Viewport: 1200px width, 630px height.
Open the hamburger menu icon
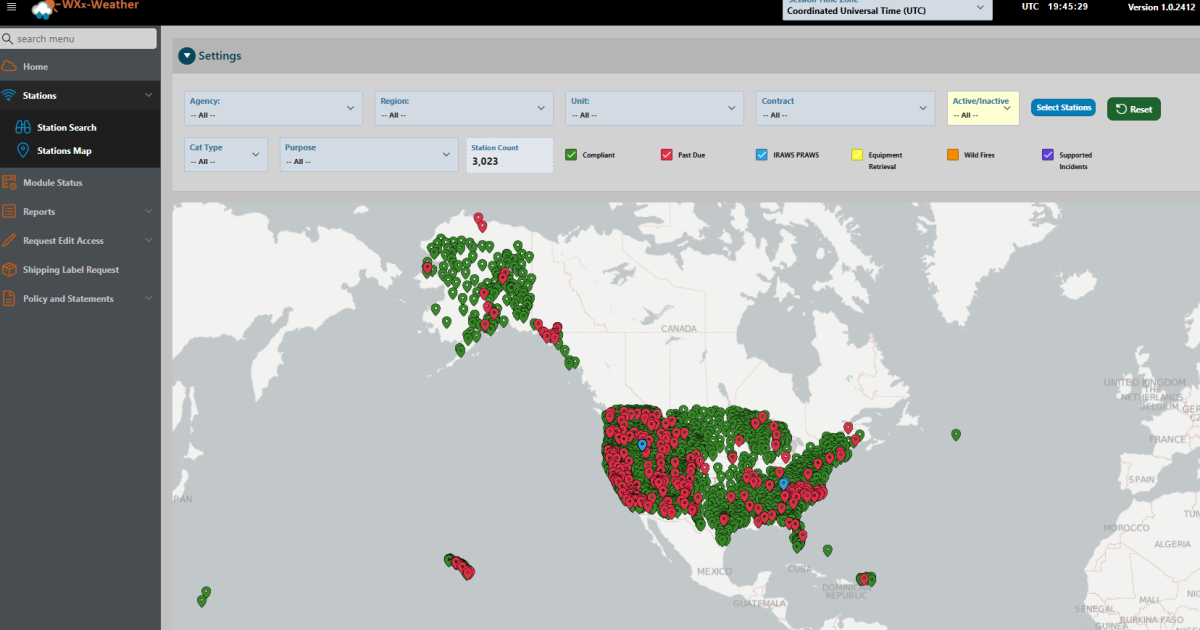click(11, 6)
